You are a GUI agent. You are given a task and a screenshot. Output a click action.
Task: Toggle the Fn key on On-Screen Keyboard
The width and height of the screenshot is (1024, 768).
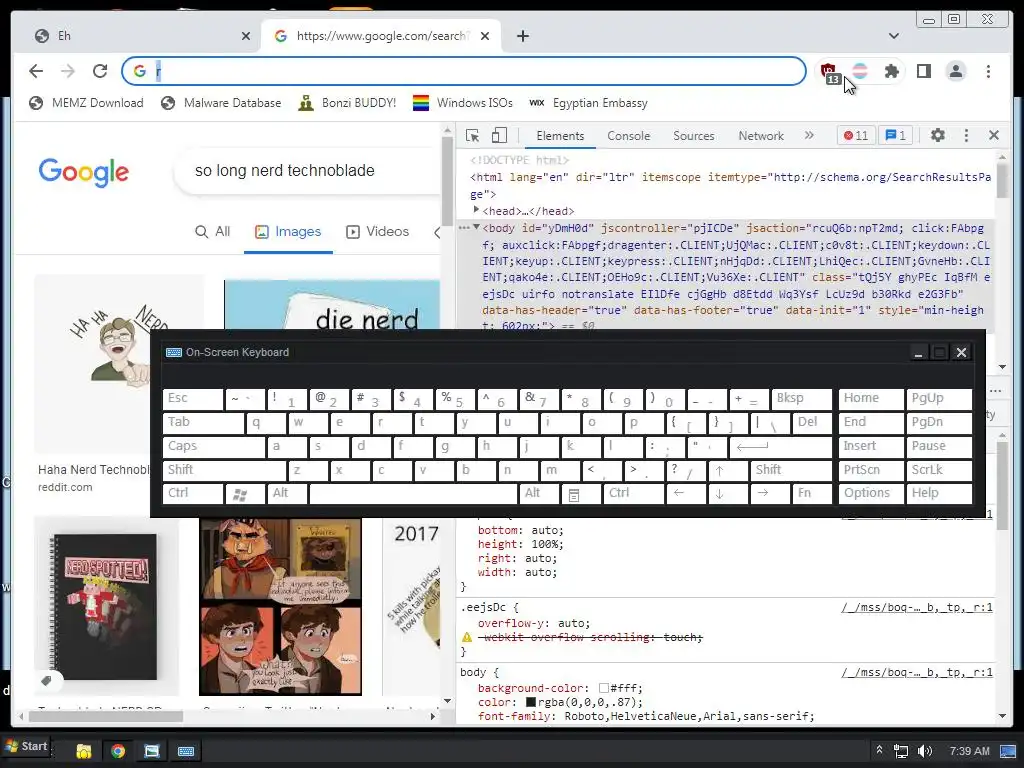(812, 494)
